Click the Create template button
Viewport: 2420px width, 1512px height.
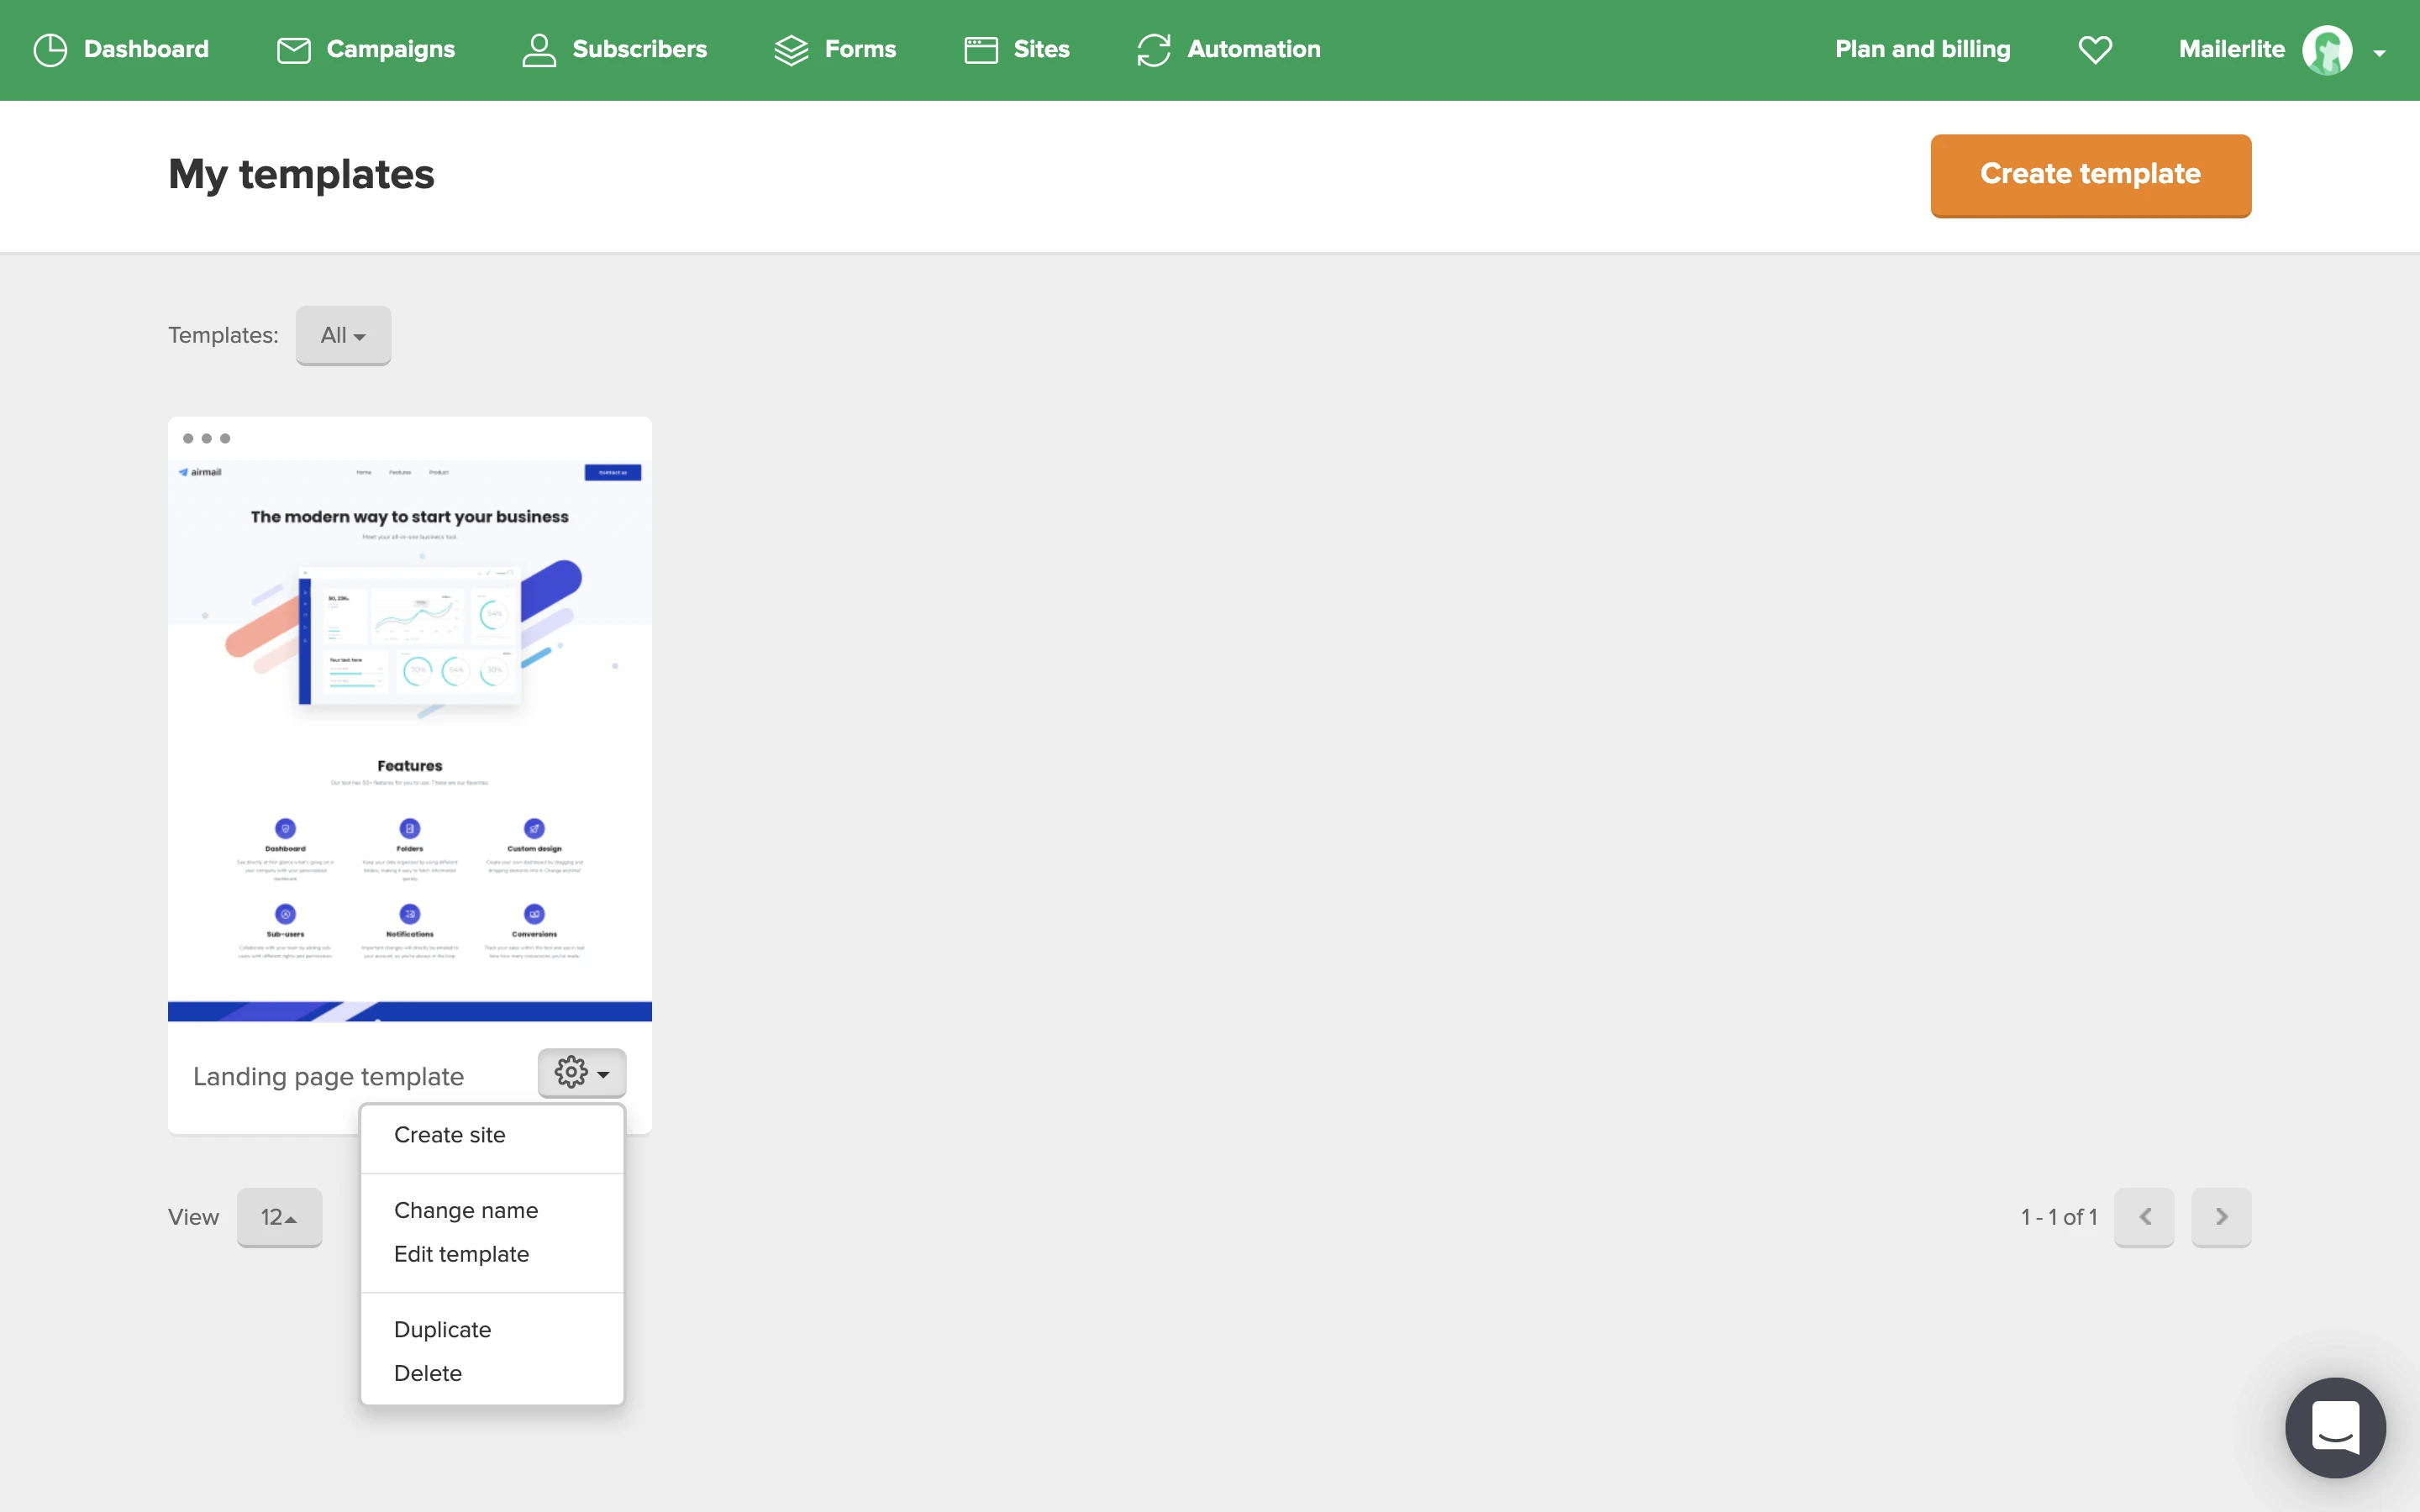2091,175
